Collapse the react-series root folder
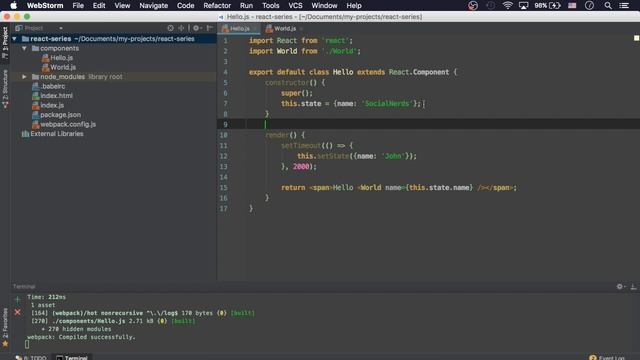This screenshot has width=640, height=360. pos(15,39)
